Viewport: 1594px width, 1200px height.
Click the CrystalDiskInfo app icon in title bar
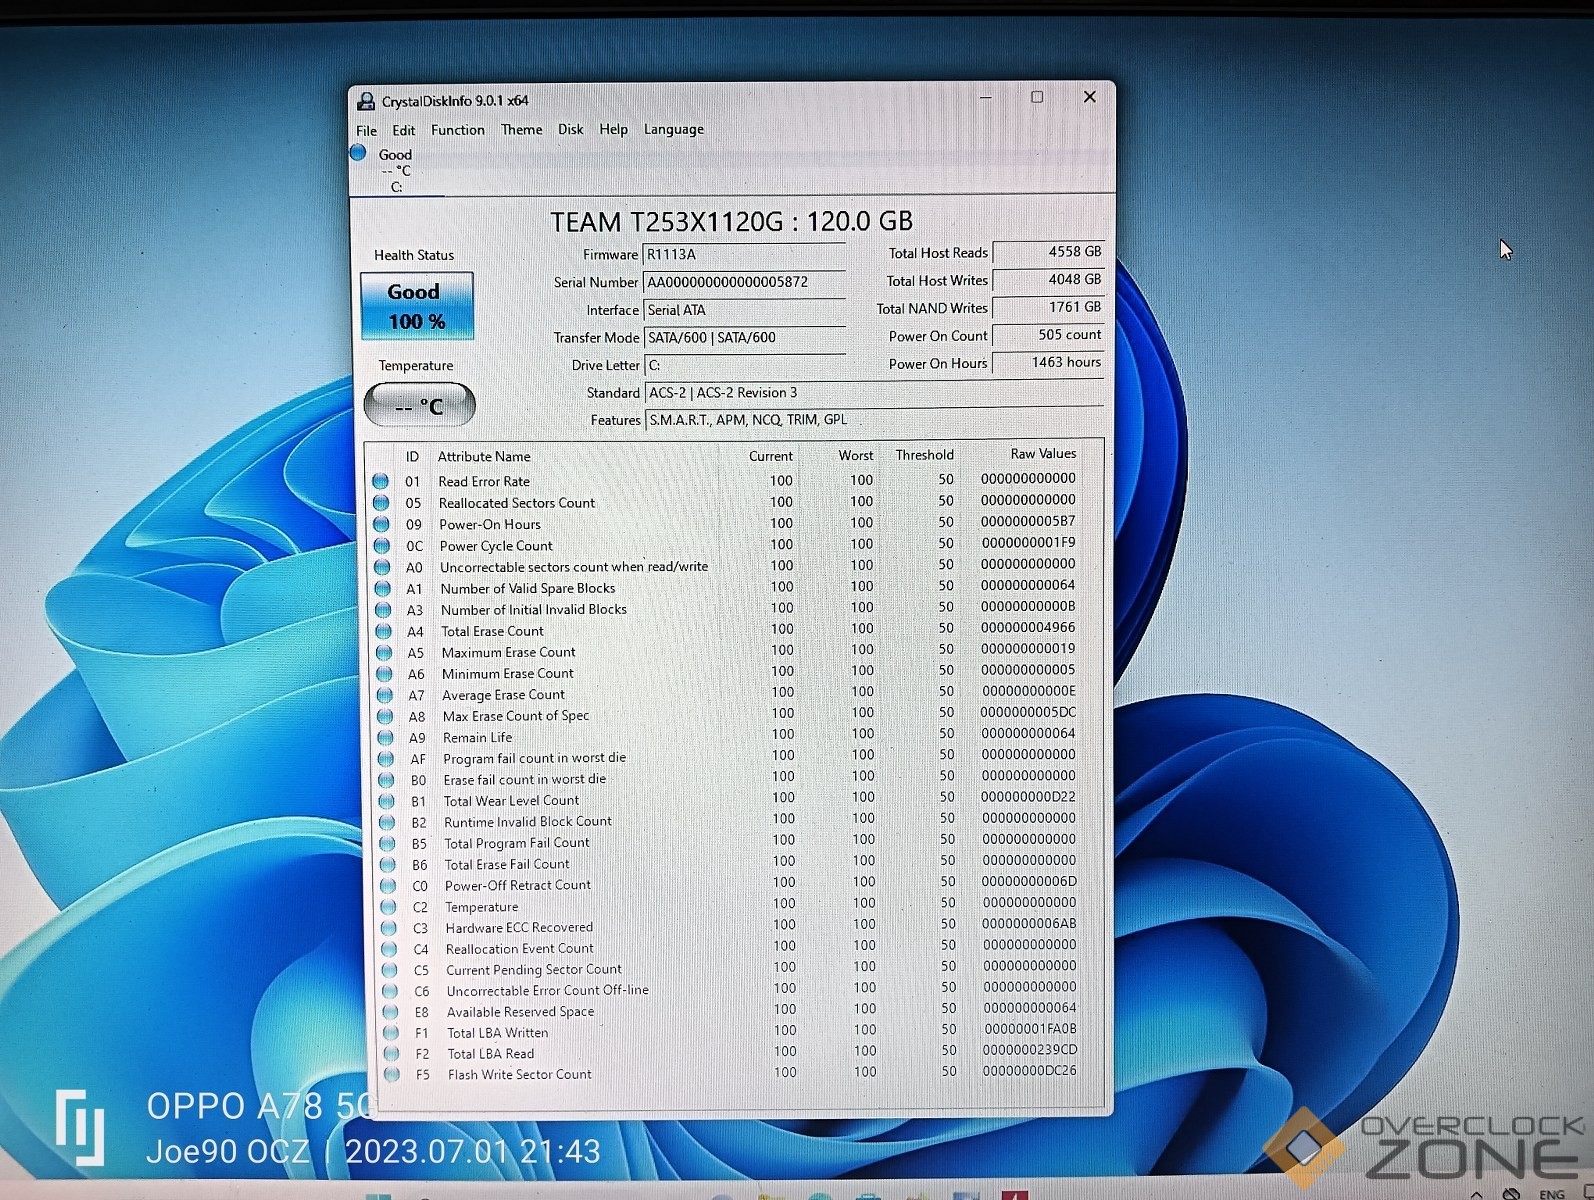point(366,101)
